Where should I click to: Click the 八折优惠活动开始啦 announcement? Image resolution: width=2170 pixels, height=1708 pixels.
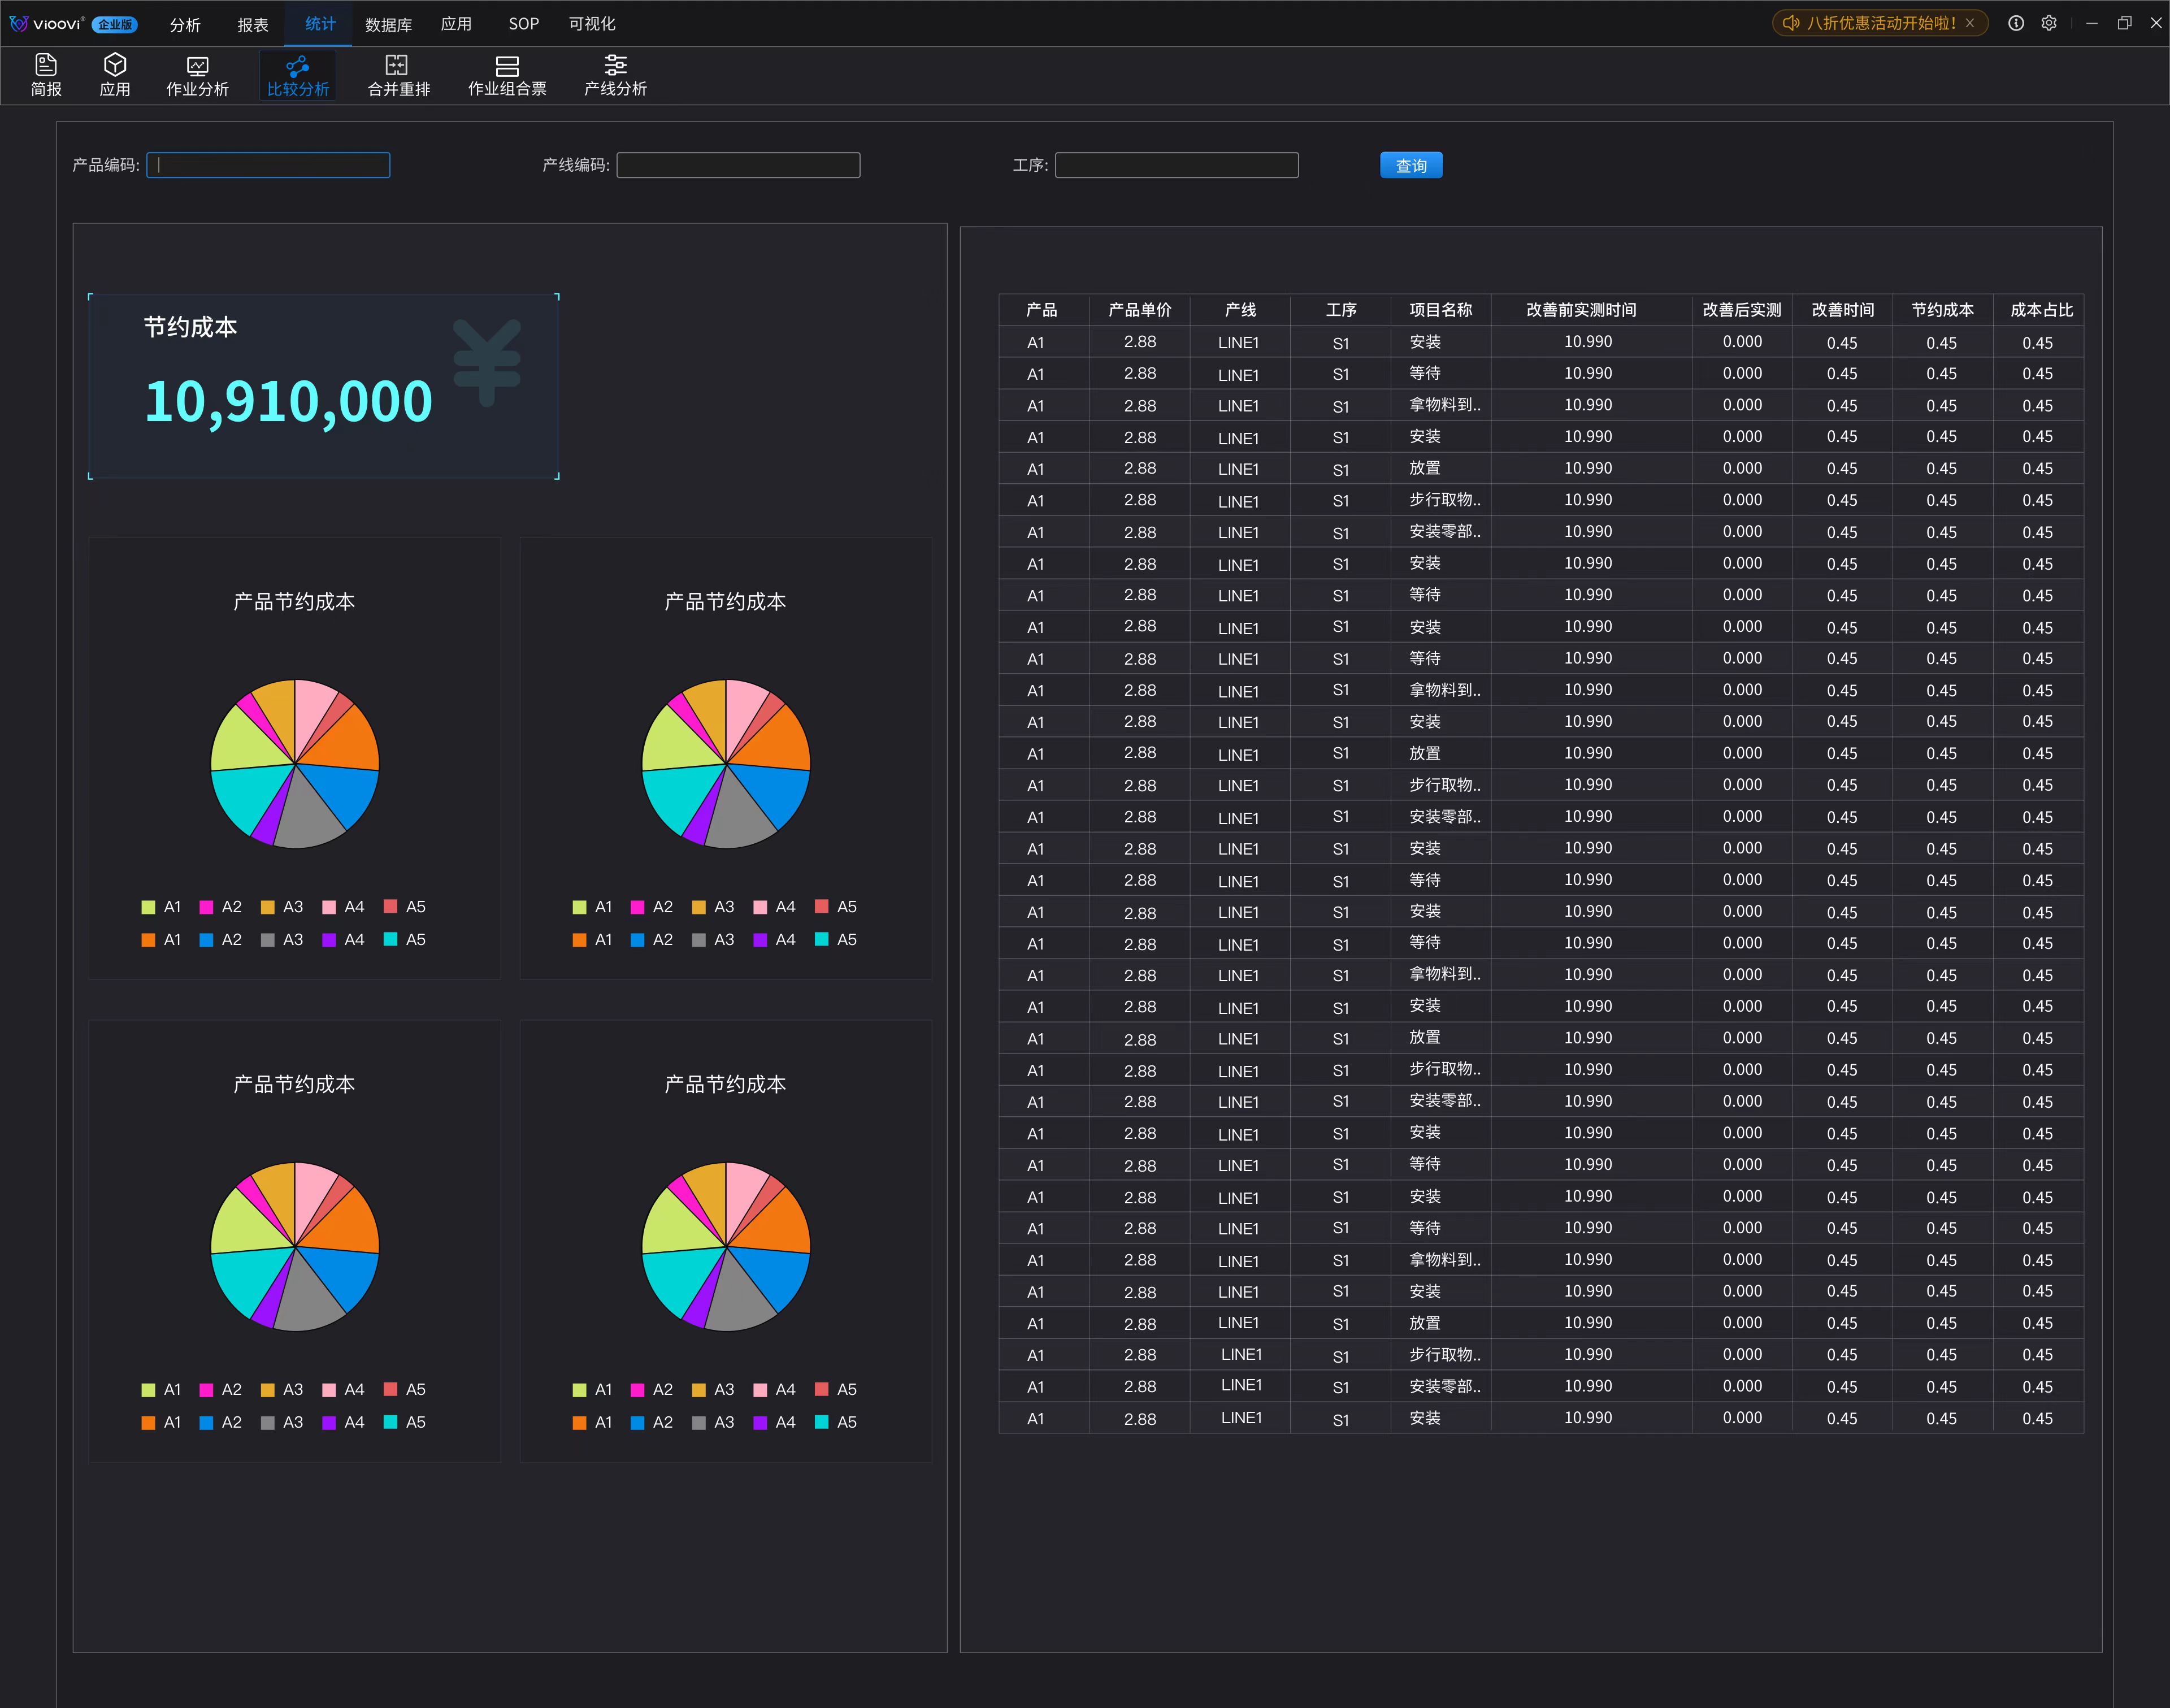click(1881, 23)
